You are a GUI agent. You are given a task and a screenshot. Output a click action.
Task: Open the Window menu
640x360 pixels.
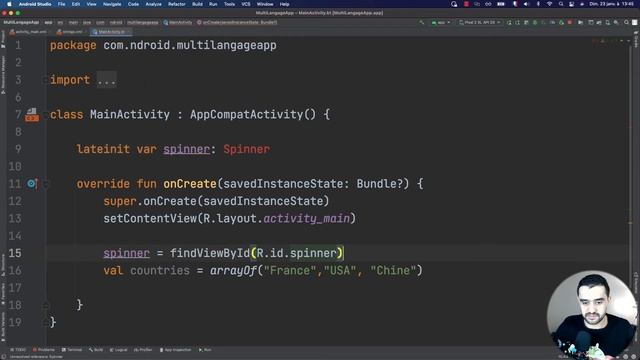click(x=265, y=4)
